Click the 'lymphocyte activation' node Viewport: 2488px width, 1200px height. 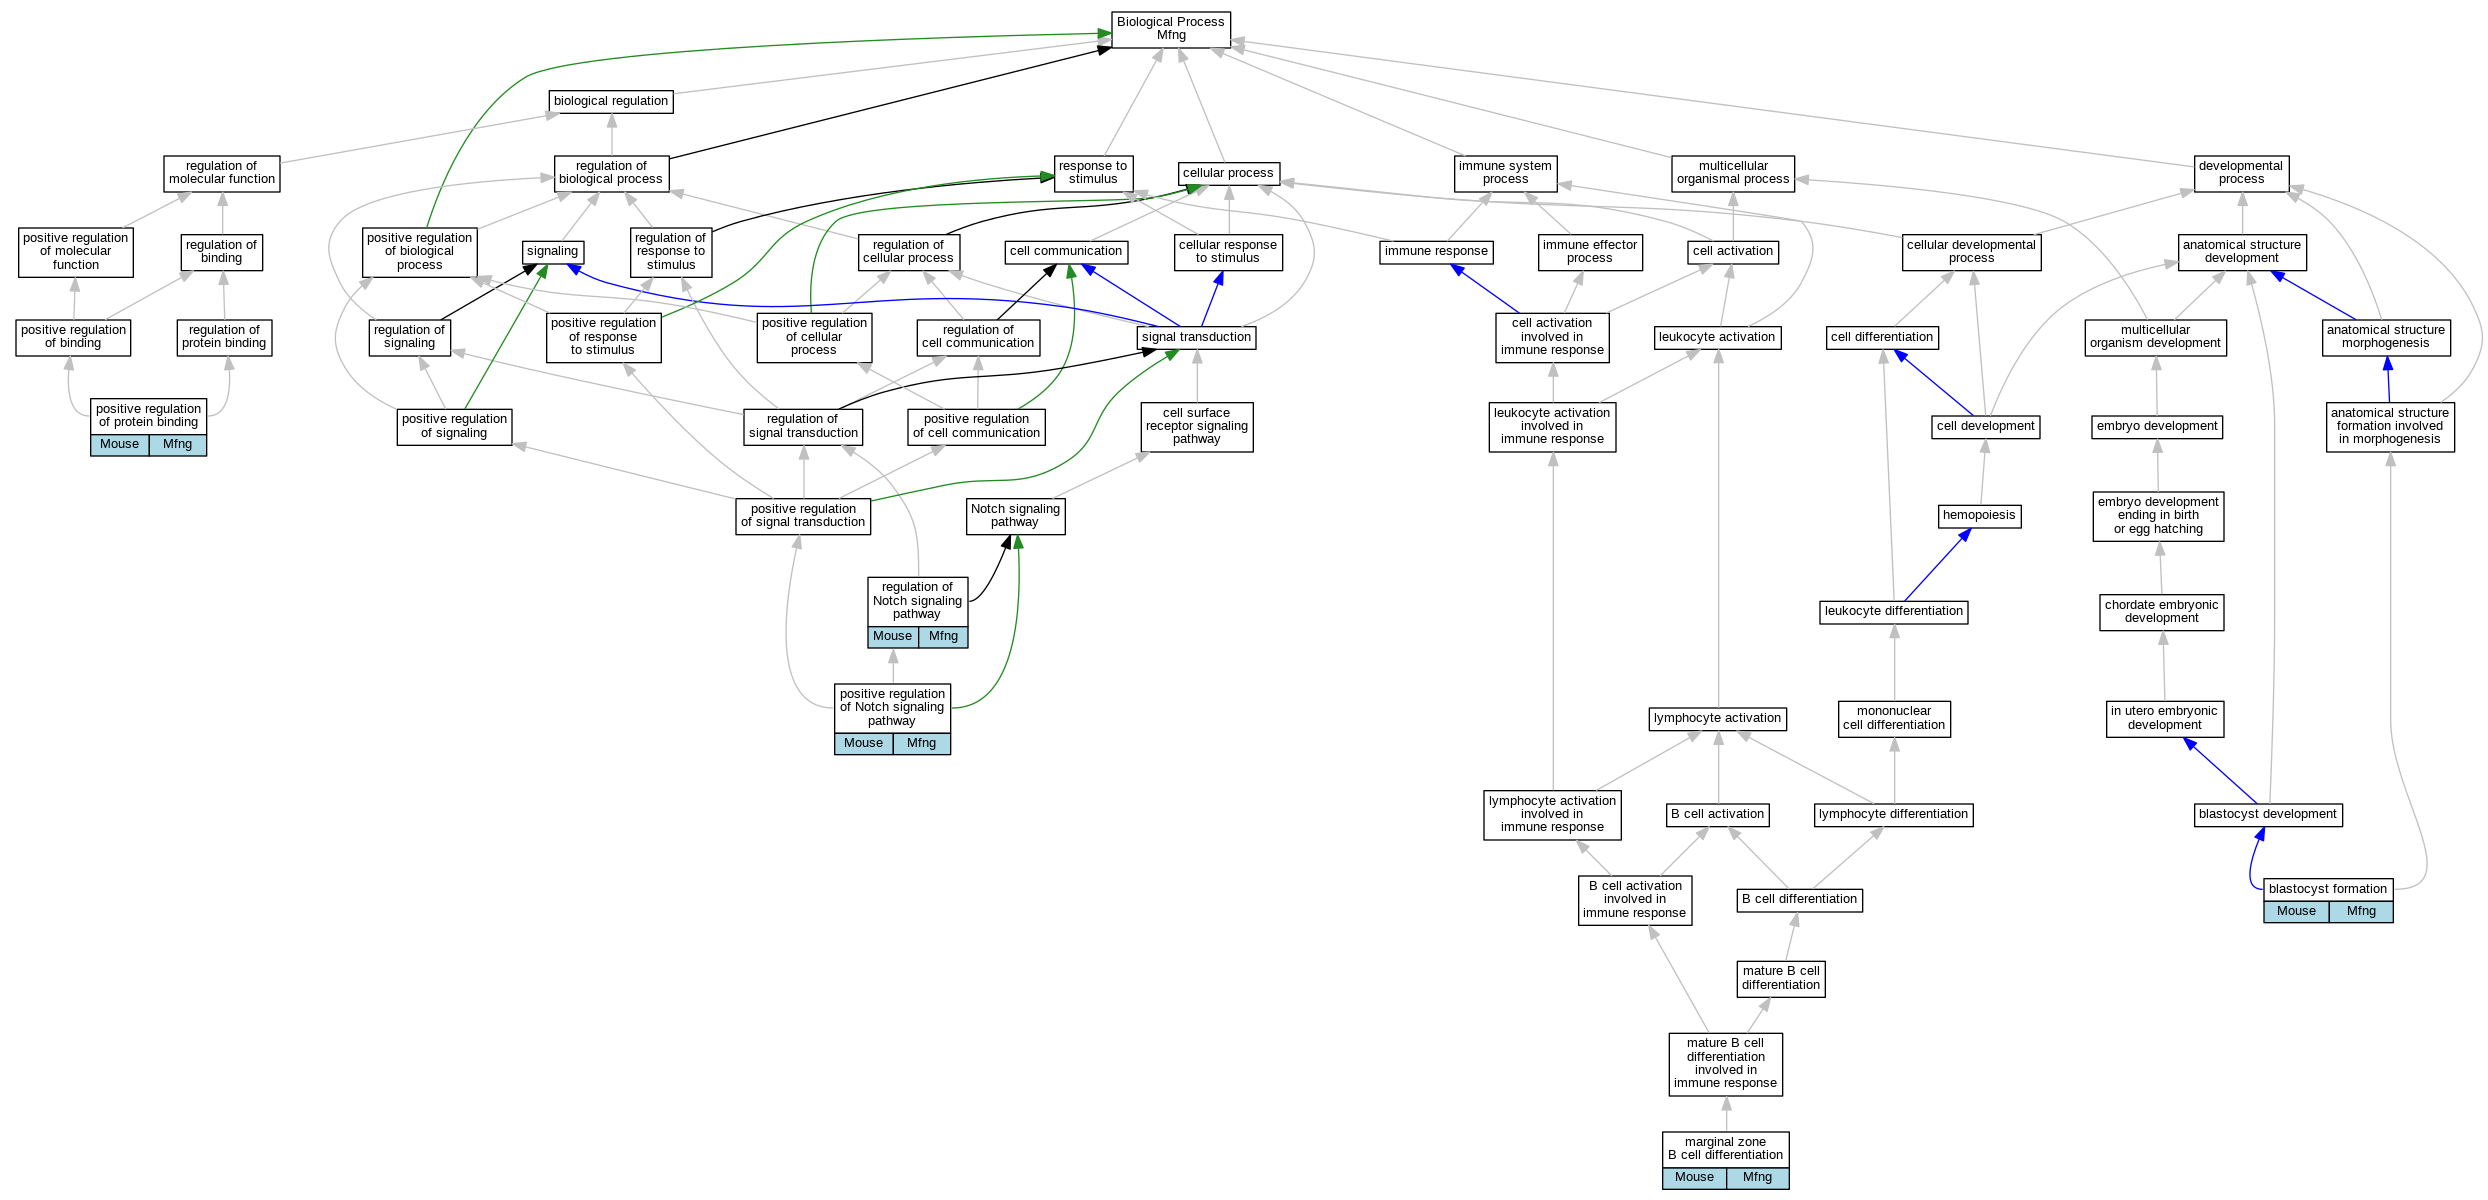[1717, 719]
